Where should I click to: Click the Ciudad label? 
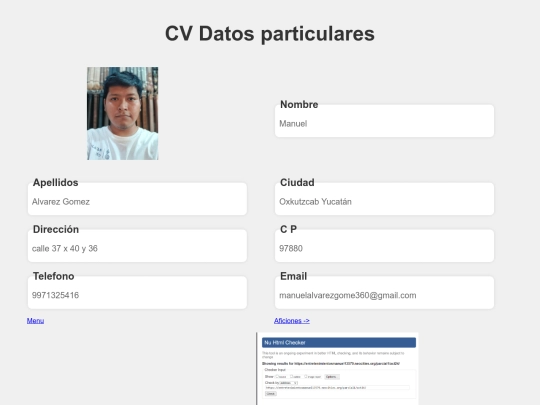coord(297,183)
